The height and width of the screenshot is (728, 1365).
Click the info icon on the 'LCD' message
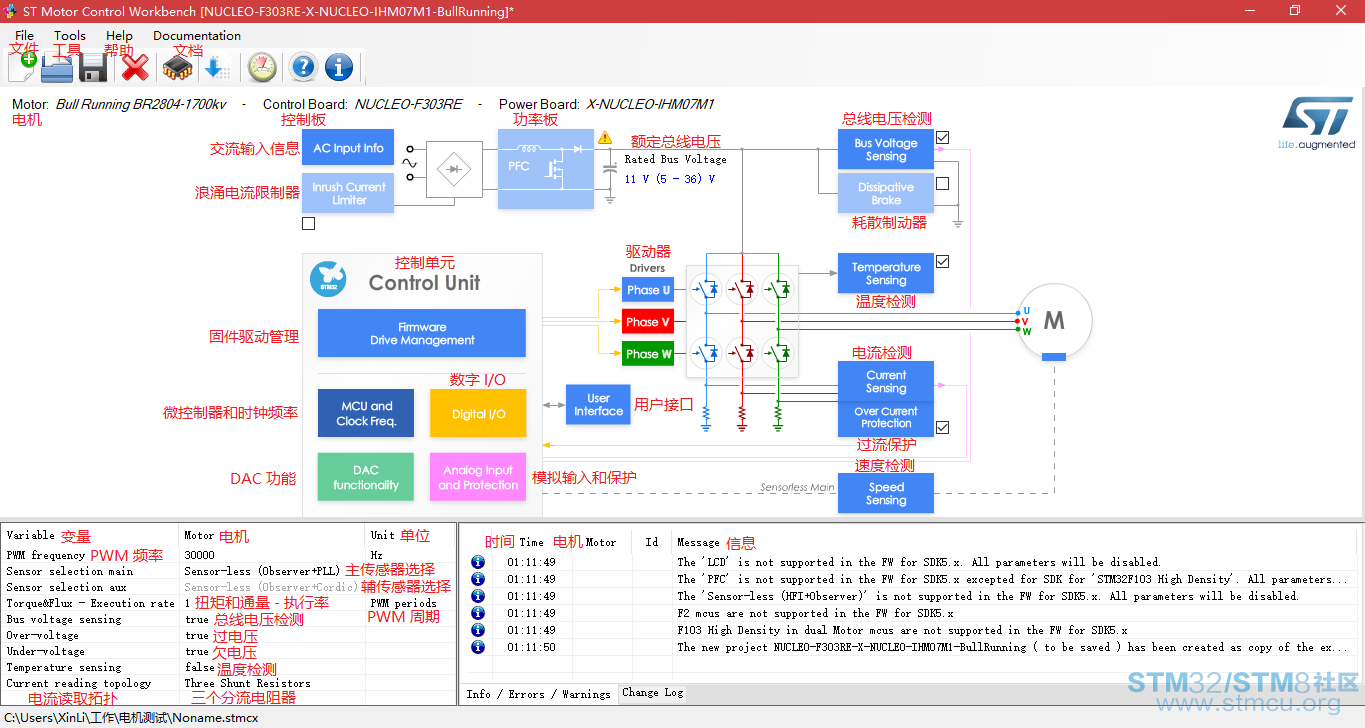(x=478, y=562)
